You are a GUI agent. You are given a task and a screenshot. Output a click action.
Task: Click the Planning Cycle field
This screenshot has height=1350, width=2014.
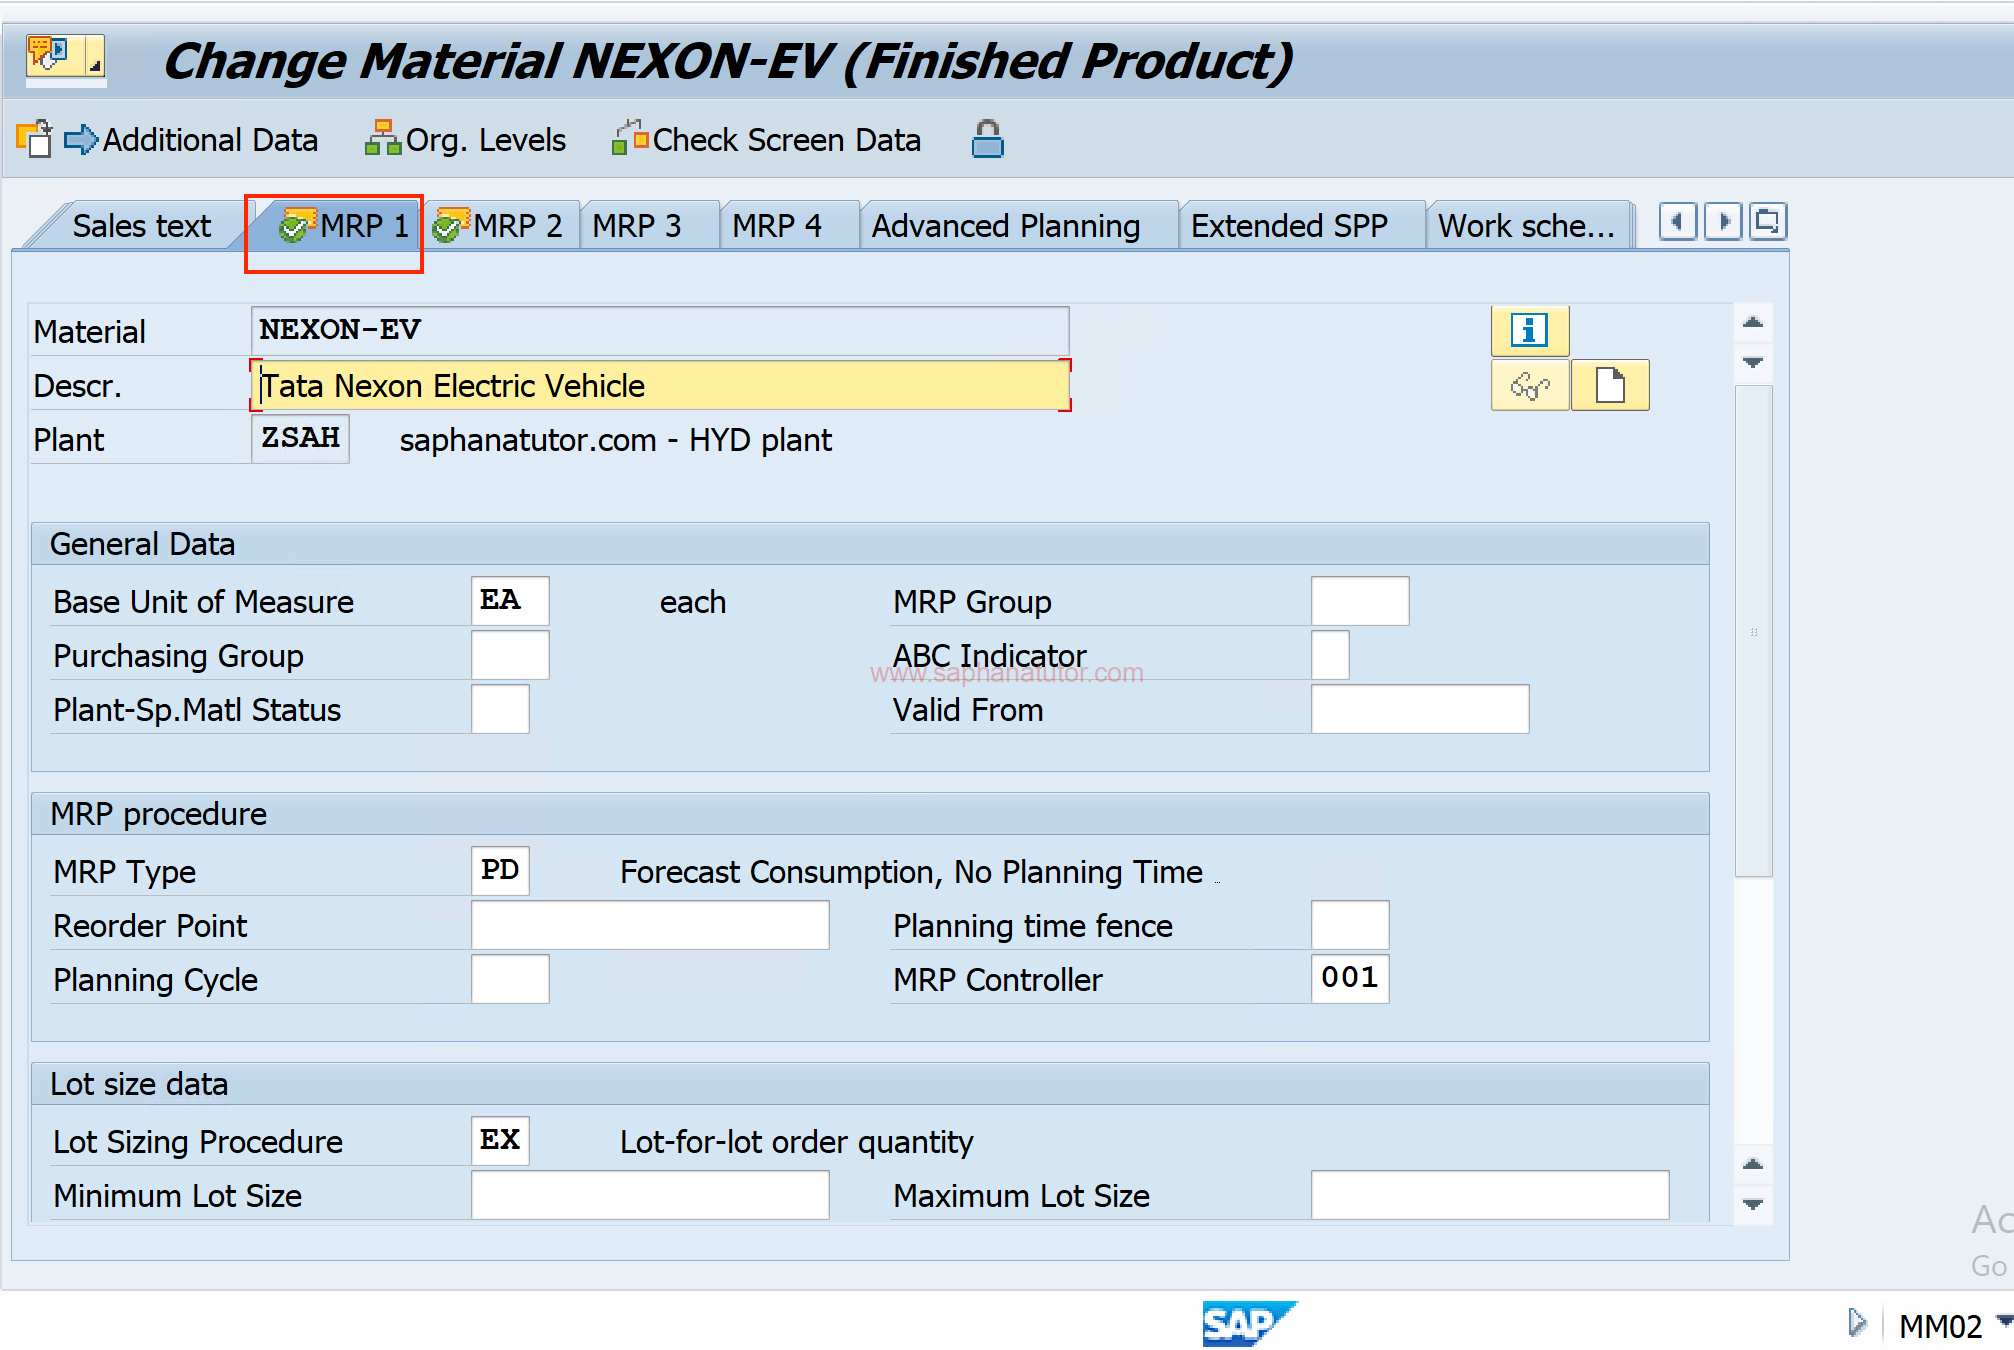(x=510, y=979)
